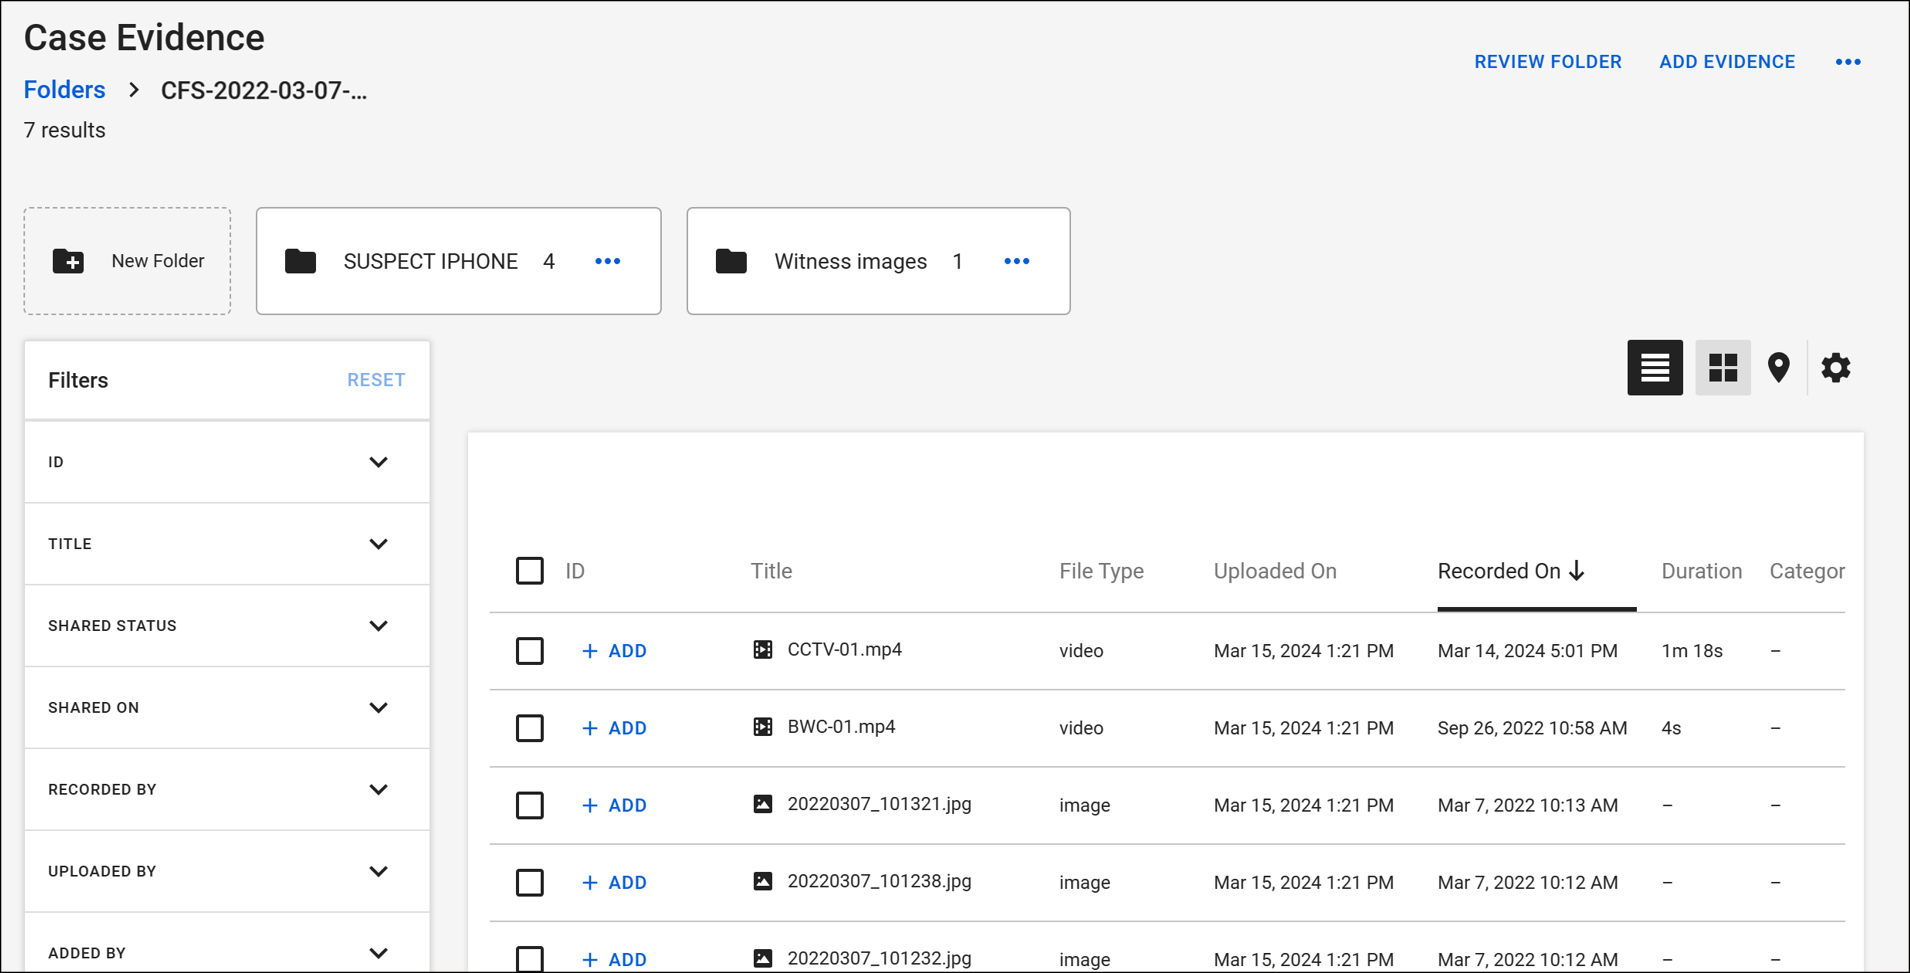Check the checkbox for CCTV-01.mp4
The width and height of the screenshot is (1910, 973).
pos(529,650)
